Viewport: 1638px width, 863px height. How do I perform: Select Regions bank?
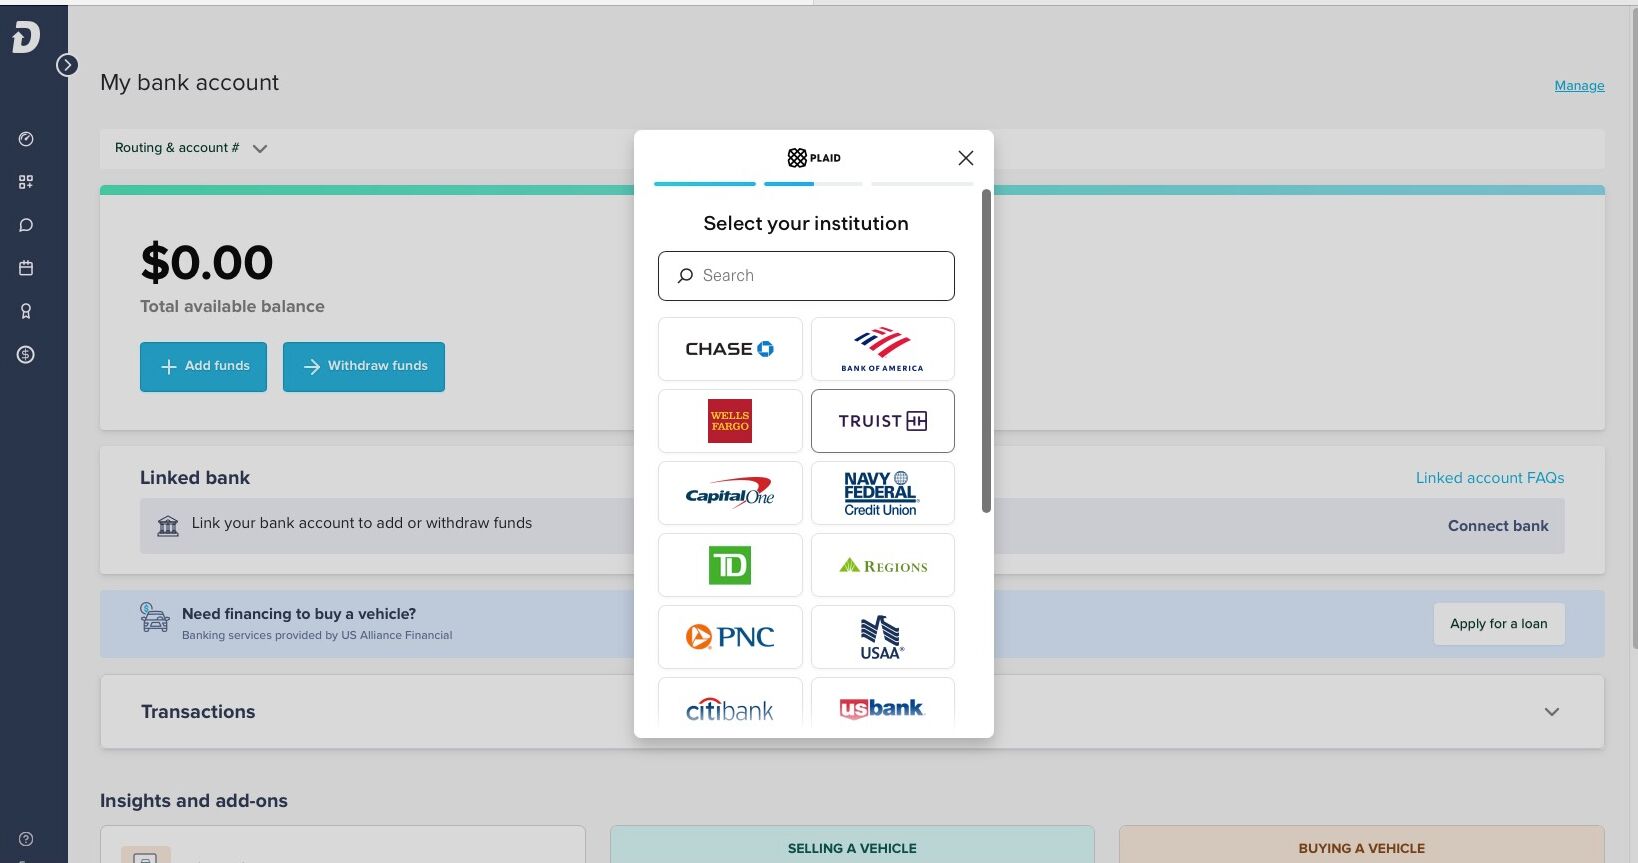[x=883, y=565]
